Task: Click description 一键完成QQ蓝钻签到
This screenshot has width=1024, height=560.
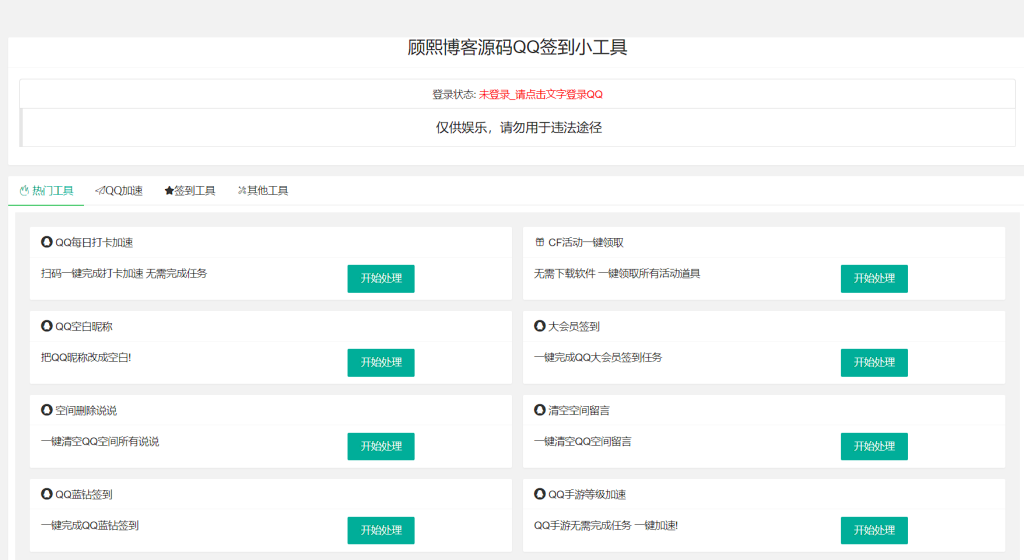Action: tap(90, 525)
